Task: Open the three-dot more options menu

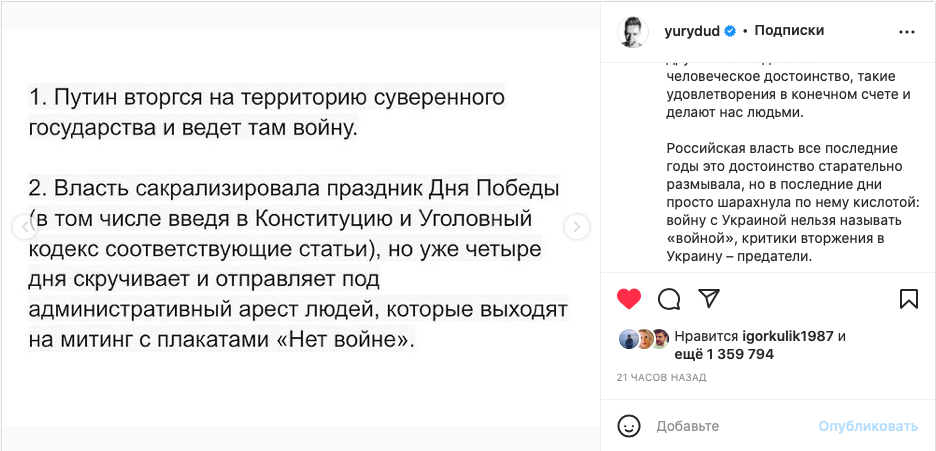Action: pos(907,32)
